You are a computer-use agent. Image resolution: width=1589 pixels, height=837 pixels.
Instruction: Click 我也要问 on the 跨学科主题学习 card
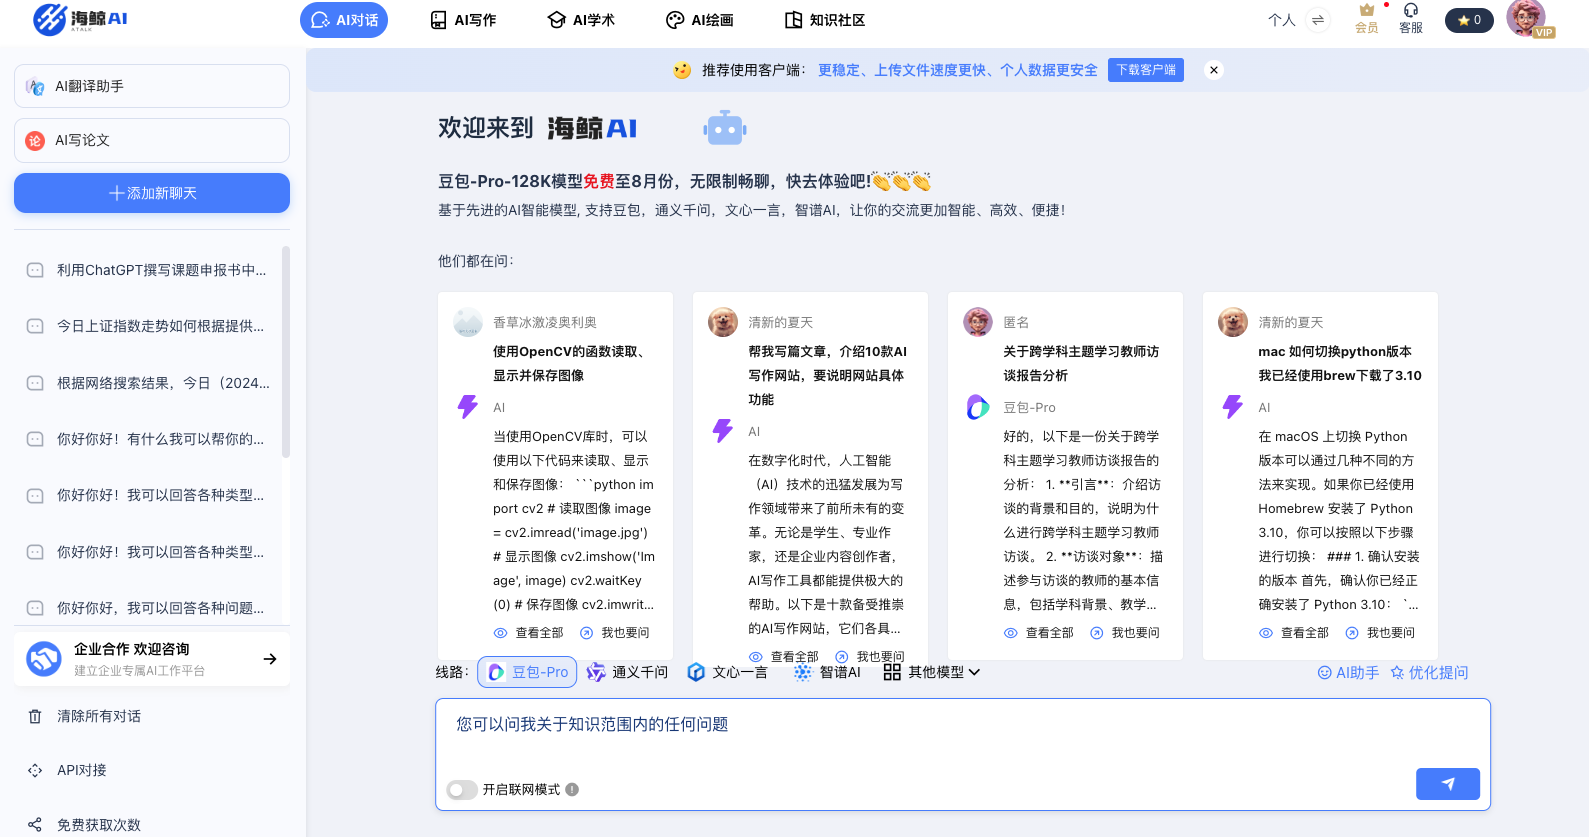tap(1125, 633)
